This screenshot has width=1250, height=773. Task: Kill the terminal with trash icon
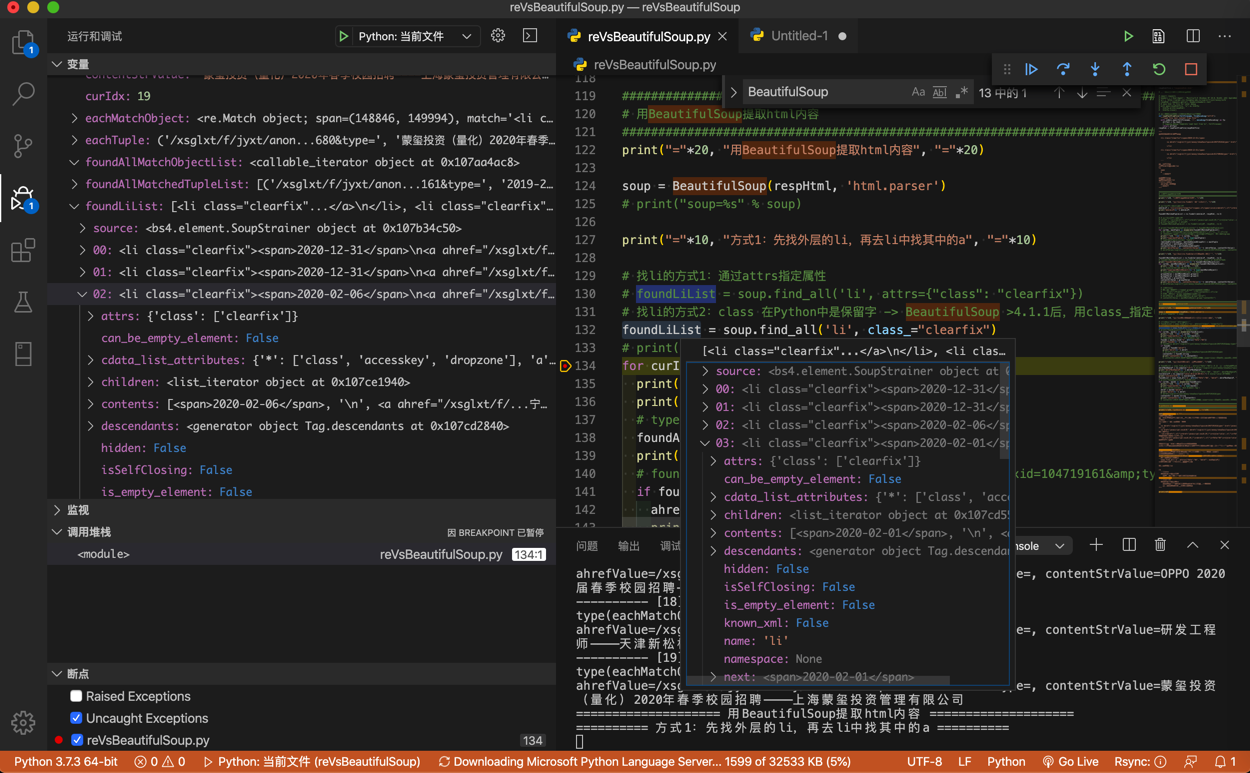click(1160, 545)
